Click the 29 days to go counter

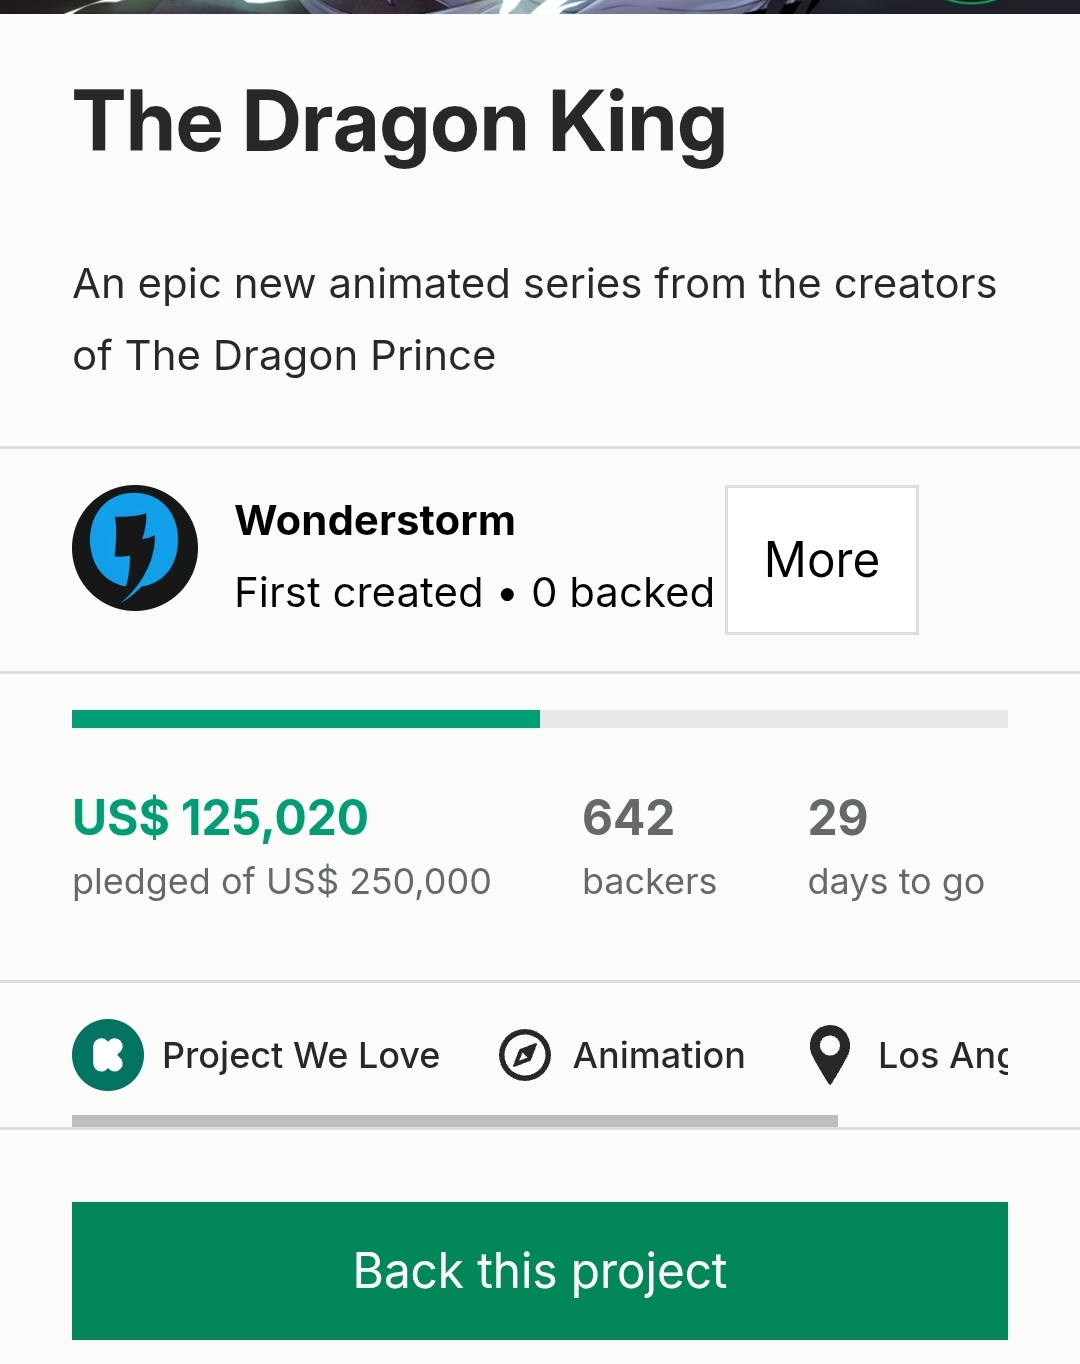click(x=838, y=818)
